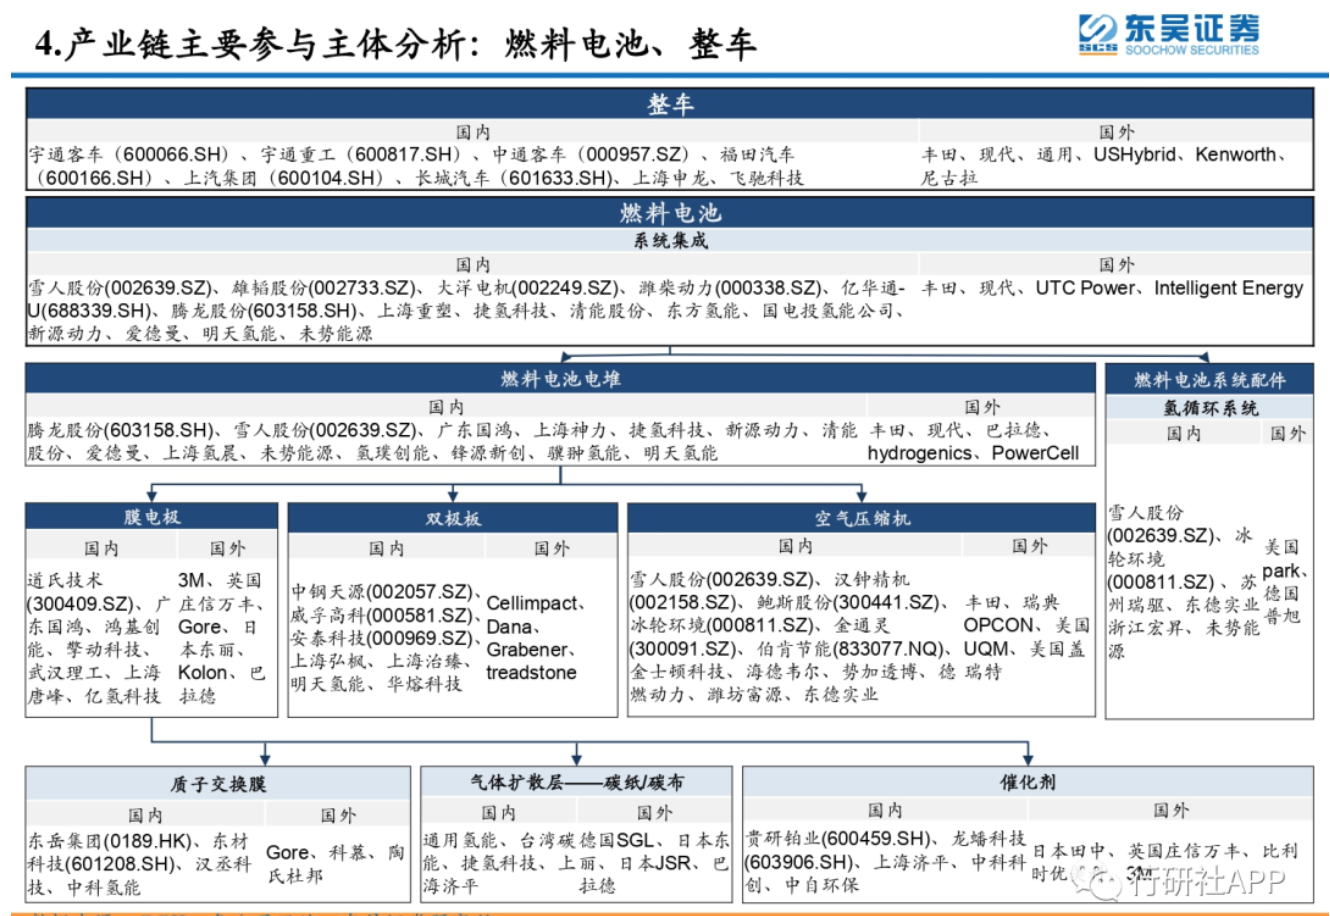This screenshot has width=1330, height=916.
Task: Click the 氢循环系统 sub-header
Action: (1209, 408)
